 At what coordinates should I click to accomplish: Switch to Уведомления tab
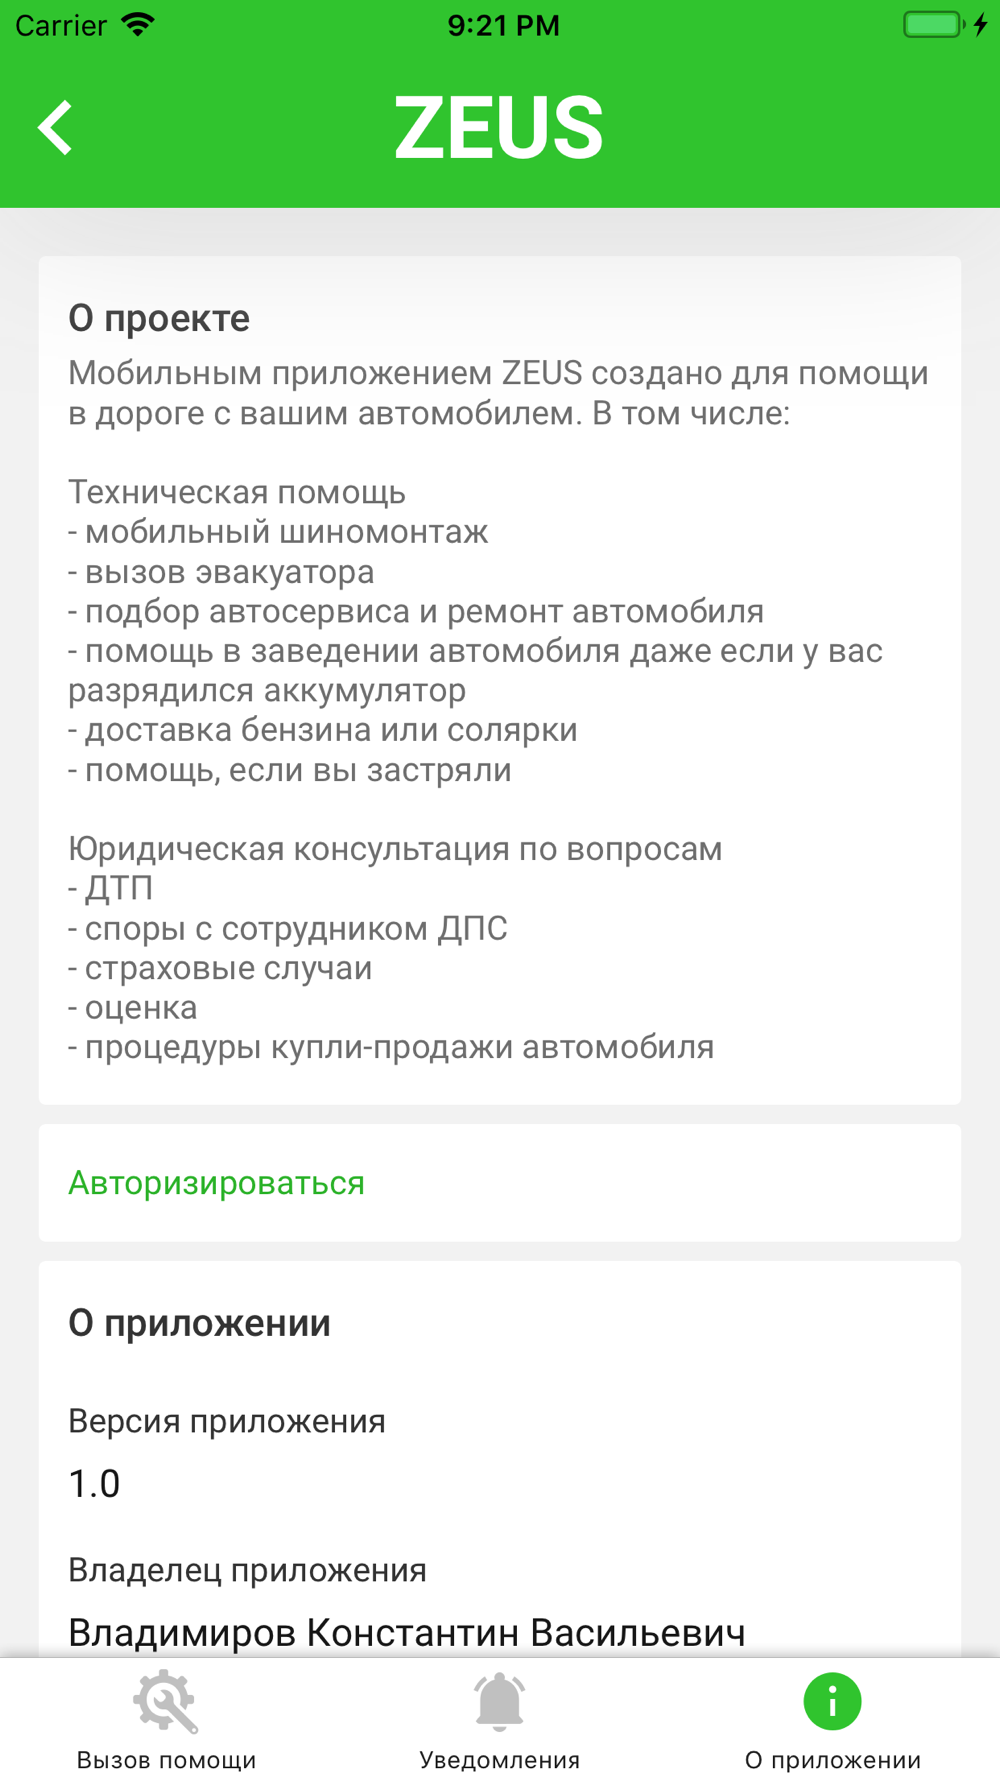(x=499, y=1760)
